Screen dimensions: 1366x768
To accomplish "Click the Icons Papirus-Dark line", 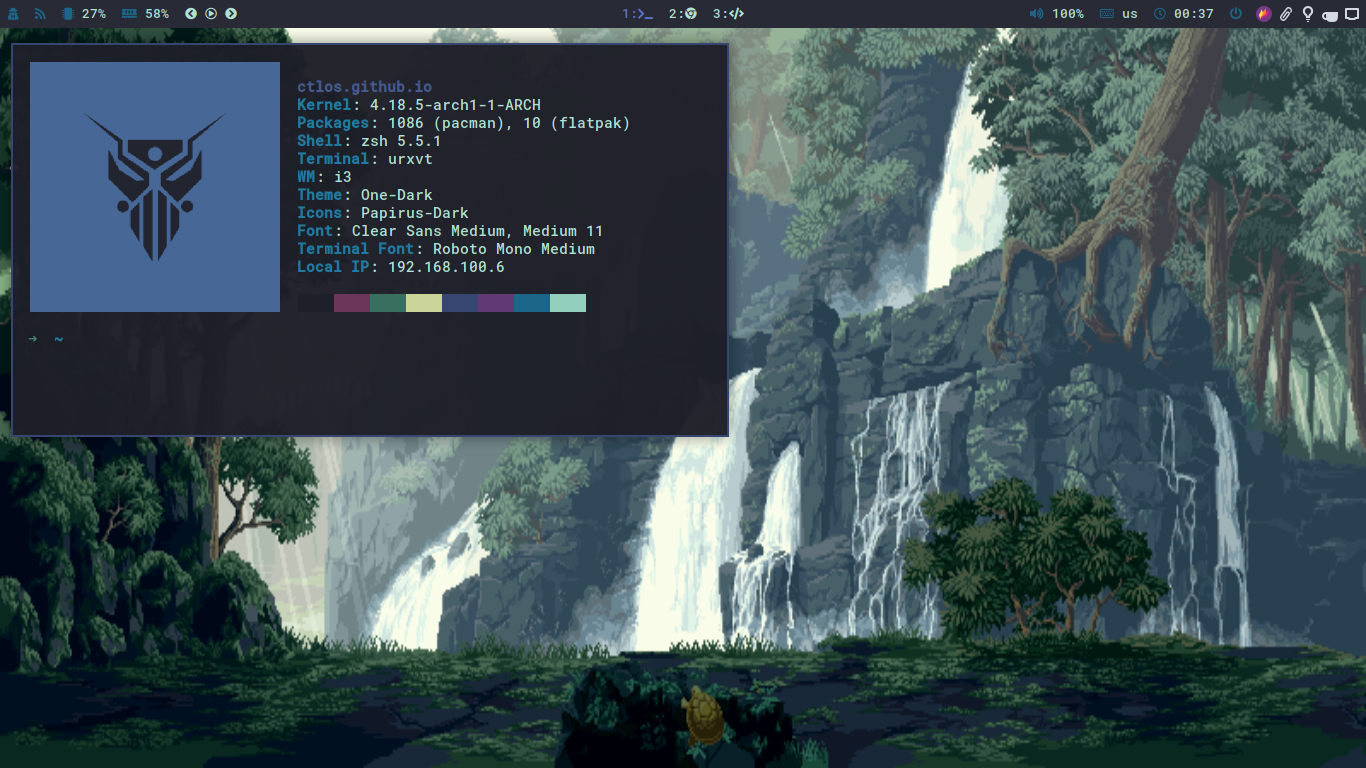I will pos(383,213).
